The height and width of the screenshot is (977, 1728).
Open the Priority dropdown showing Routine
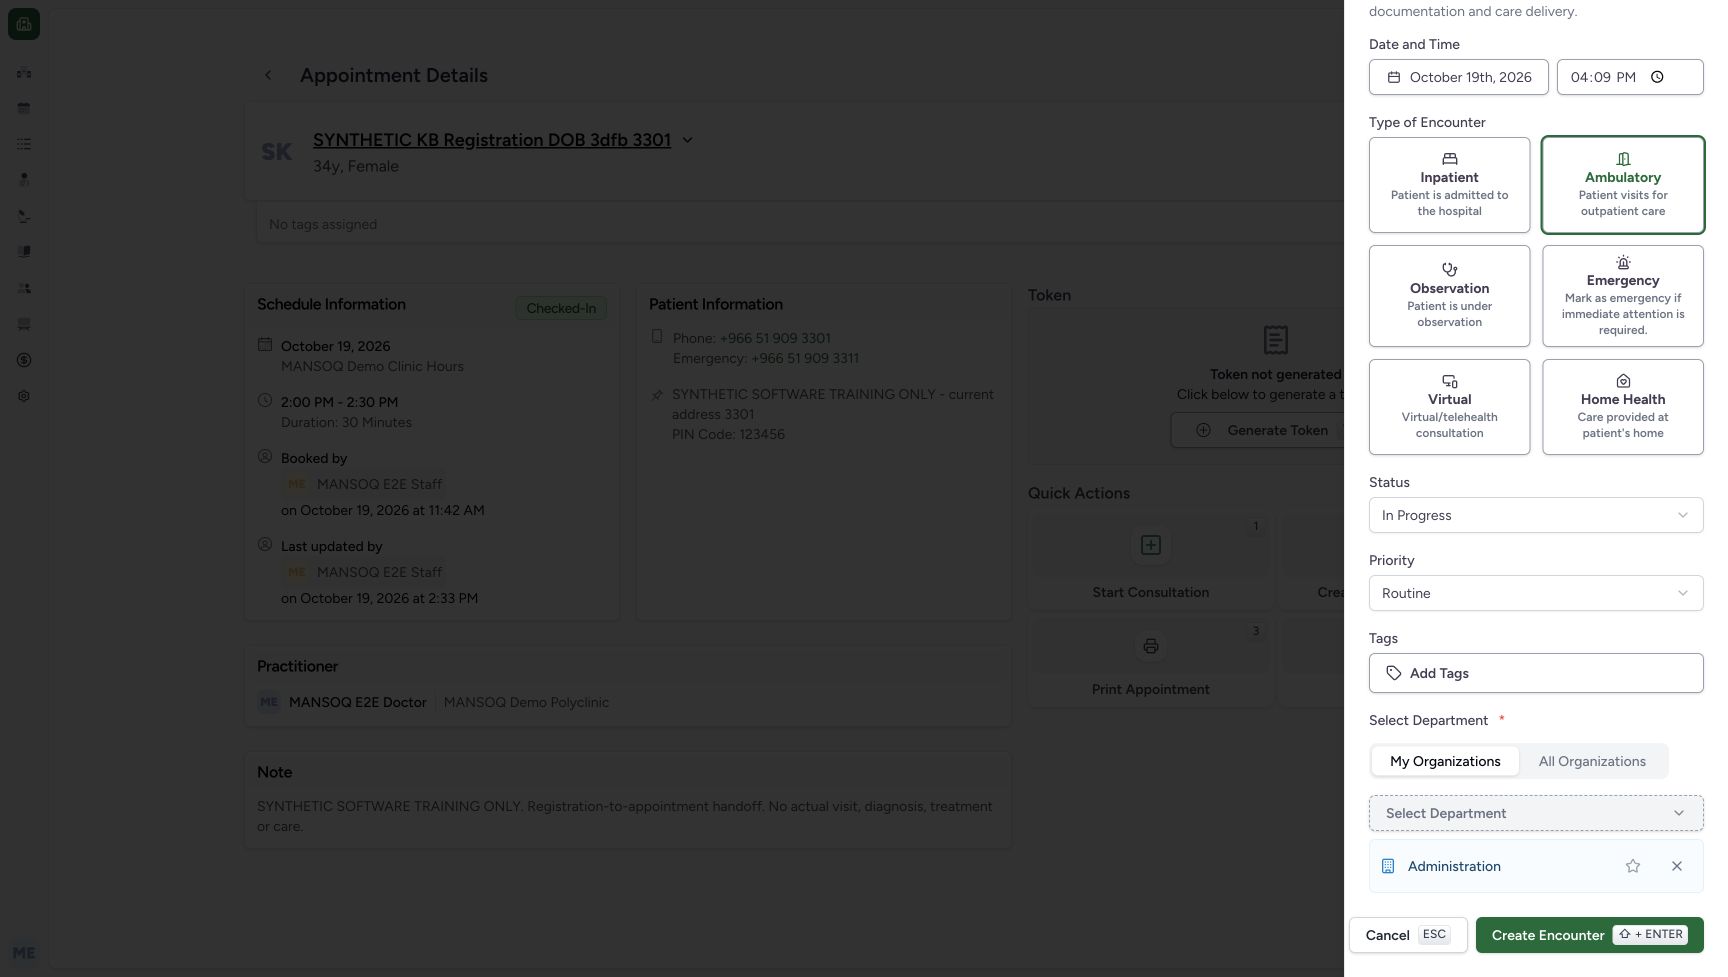(x=1536, y=593)
